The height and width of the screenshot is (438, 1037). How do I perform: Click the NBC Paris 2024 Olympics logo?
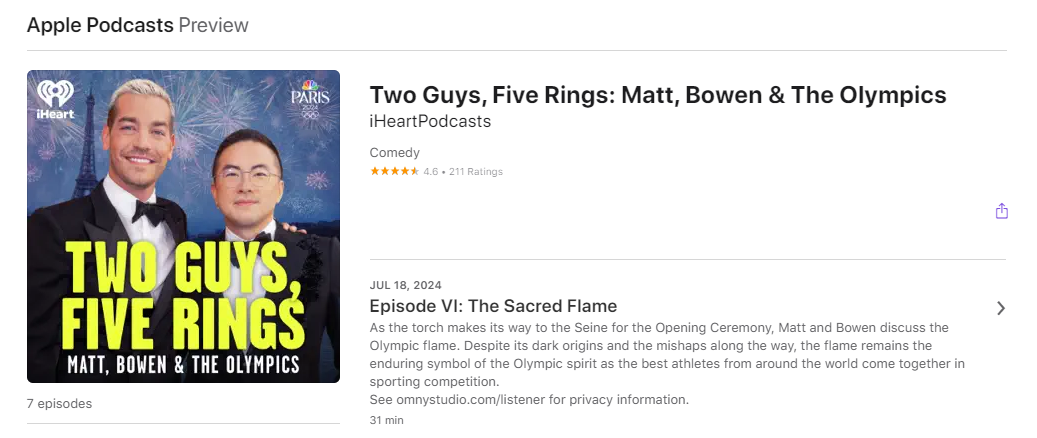point(309,100)
